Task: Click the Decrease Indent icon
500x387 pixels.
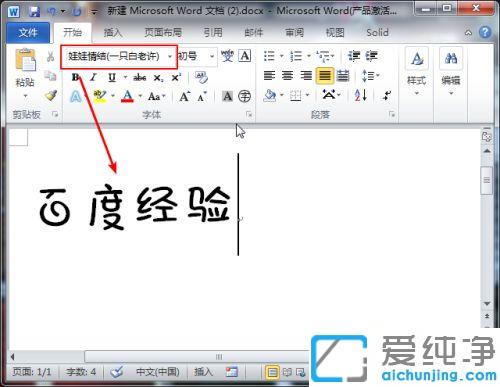Action: [354, 56]
